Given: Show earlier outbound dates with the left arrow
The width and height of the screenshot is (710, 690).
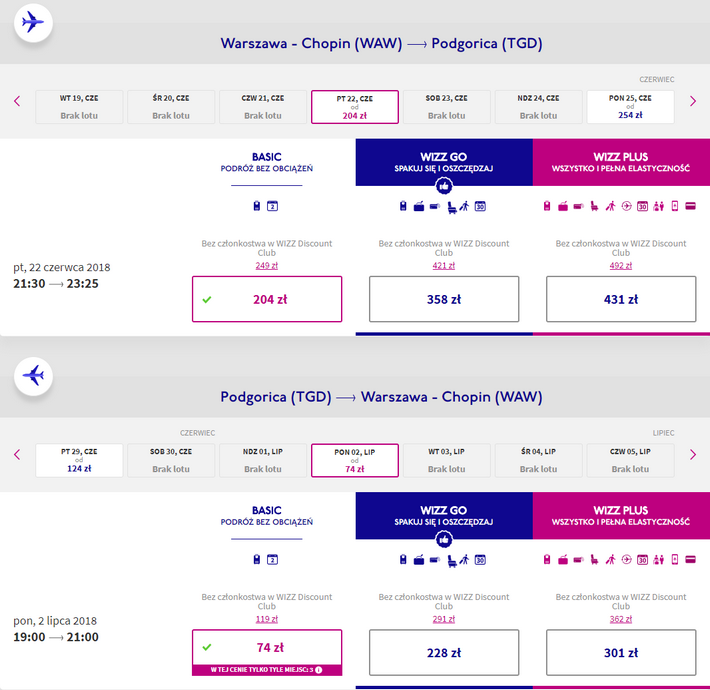Looking at the screenshot, I should tap(17, 101).
